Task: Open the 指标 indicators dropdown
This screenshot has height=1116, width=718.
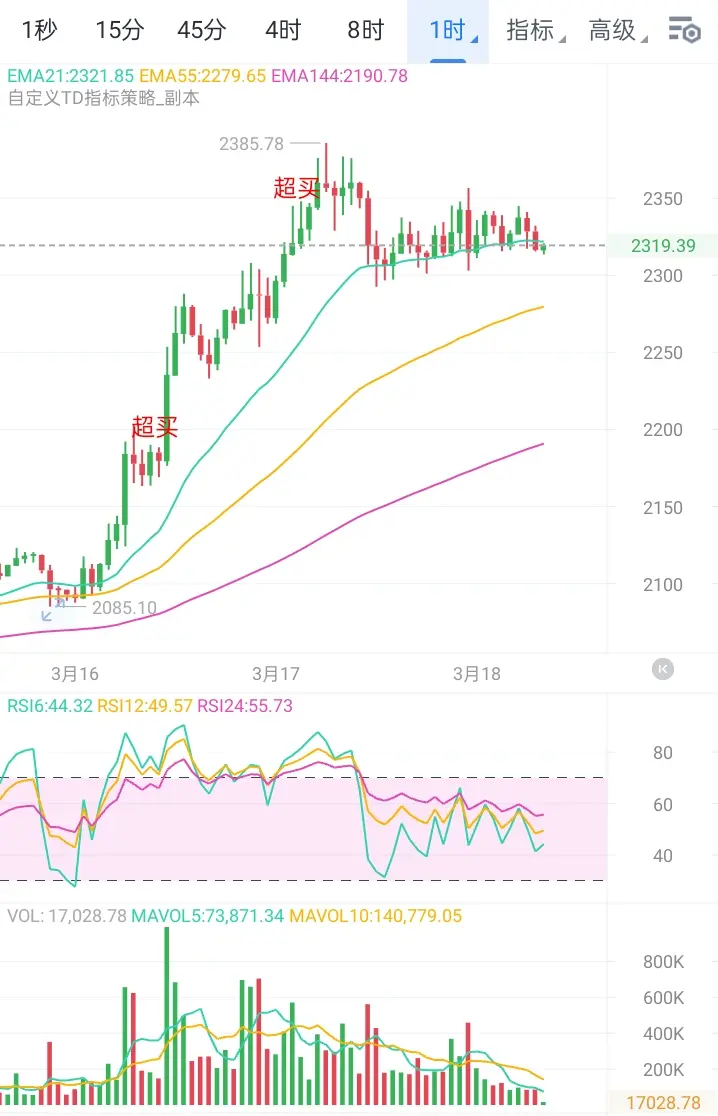Action: coord(535,30)
